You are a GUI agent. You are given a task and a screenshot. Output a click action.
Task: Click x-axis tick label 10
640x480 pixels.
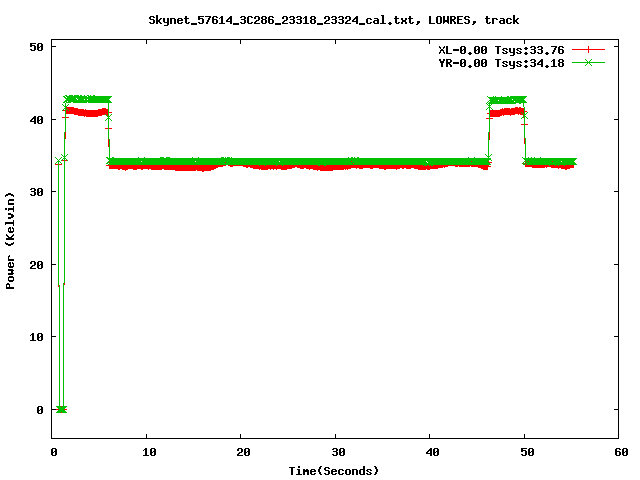(149, 452)
